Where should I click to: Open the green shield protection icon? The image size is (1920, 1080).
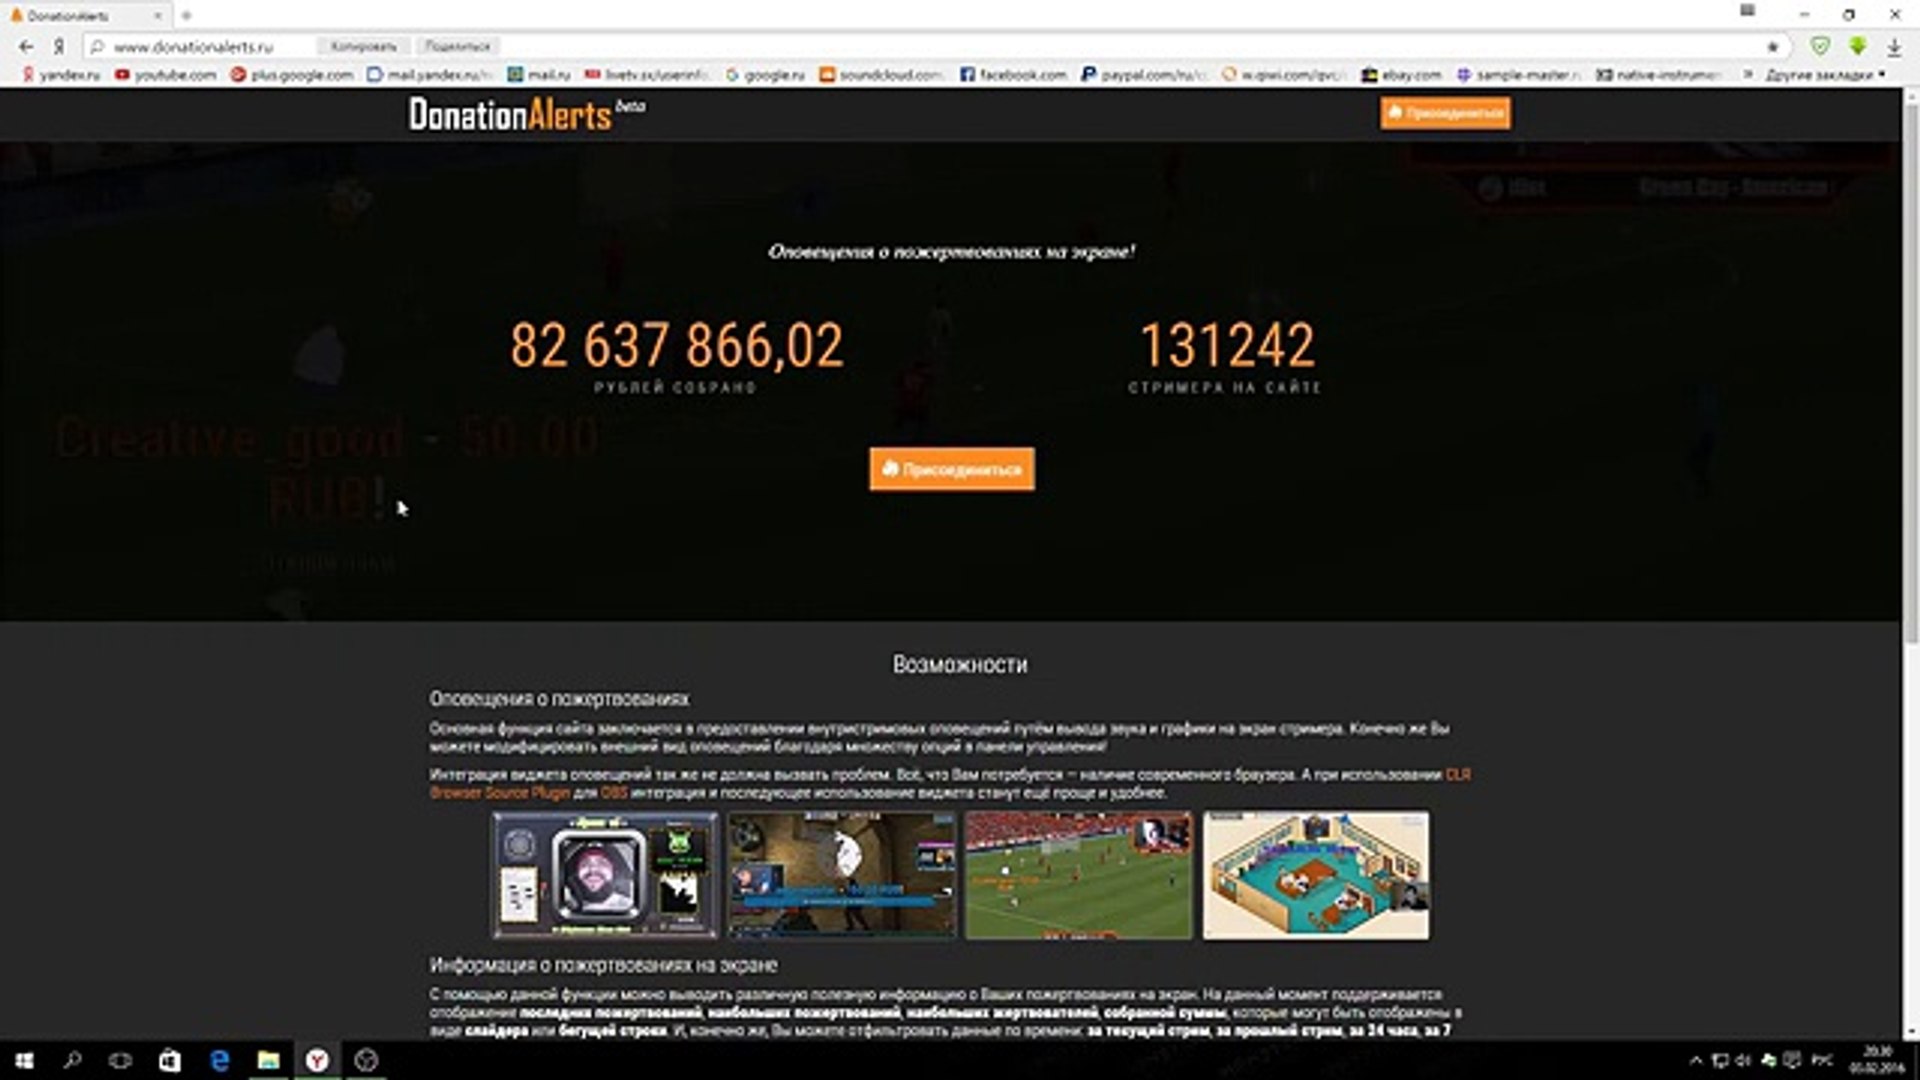tap(1820, 46)
